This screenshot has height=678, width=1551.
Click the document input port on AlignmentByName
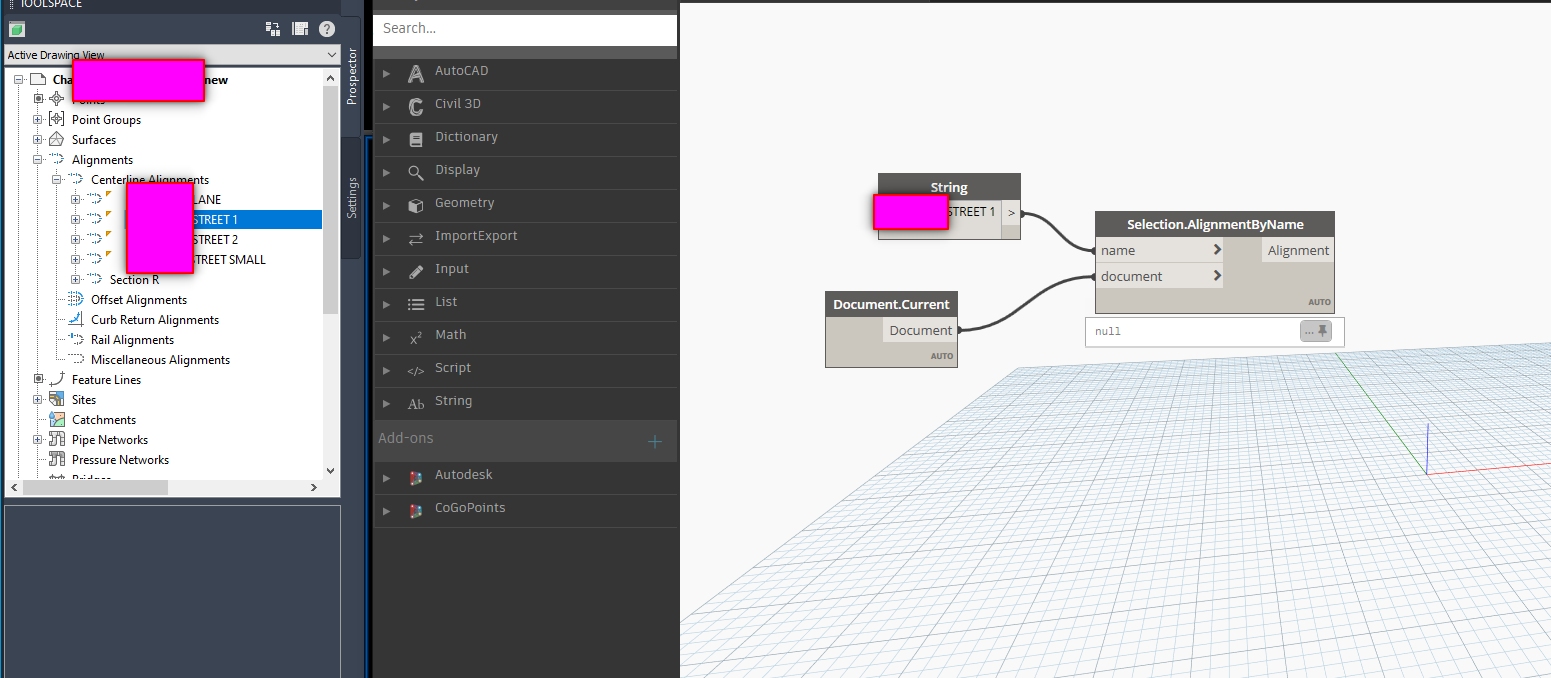(x=1160, y=276)
